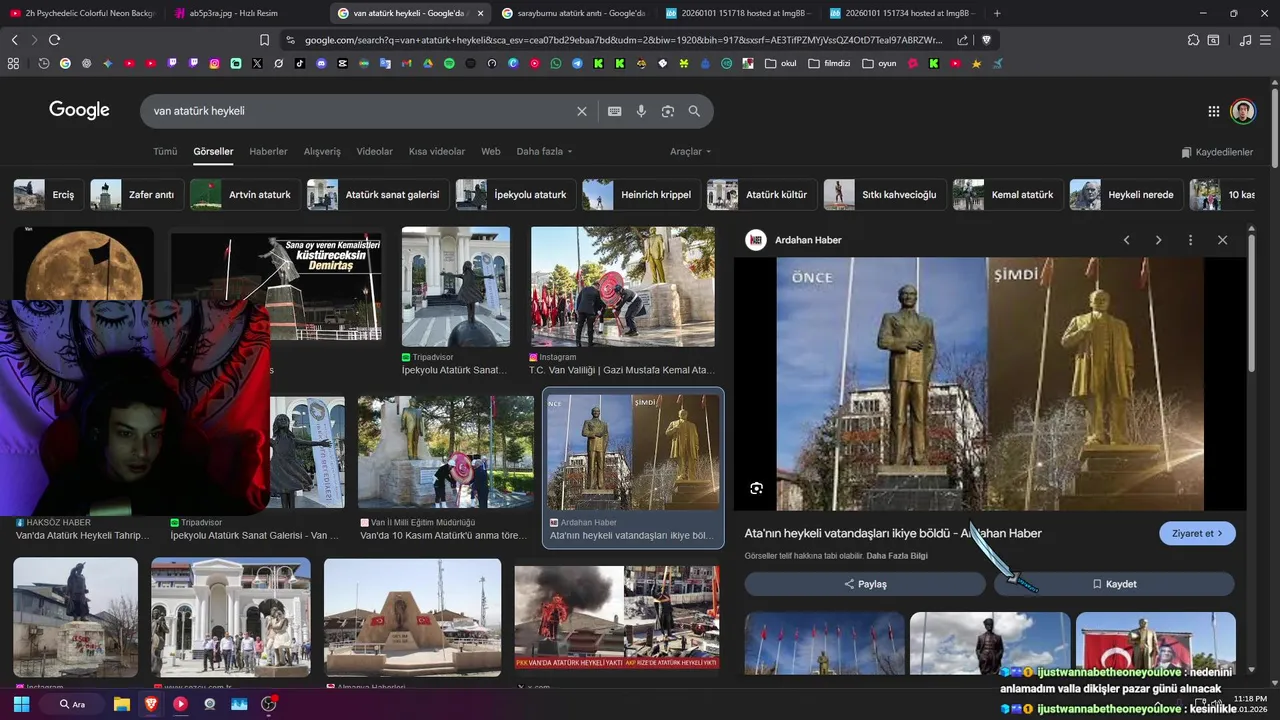Open the 'Daha Fazla Bilgi' link
Viewport: 1280px width, 720px height.
[x=897, y=556]
